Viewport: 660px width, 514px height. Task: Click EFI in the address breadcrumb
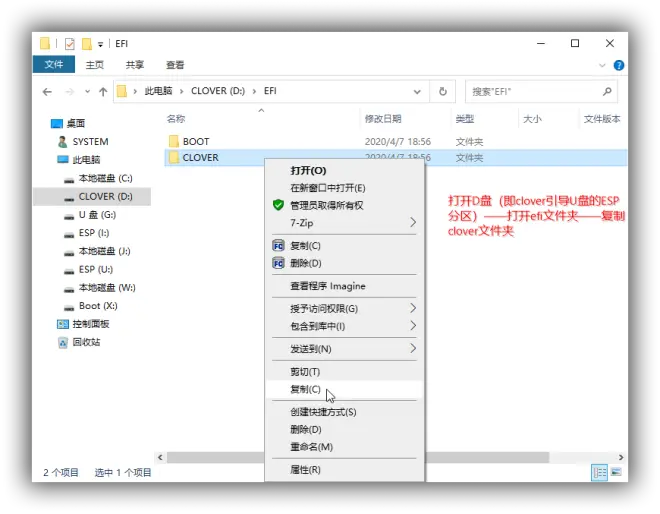click(270, 91)
